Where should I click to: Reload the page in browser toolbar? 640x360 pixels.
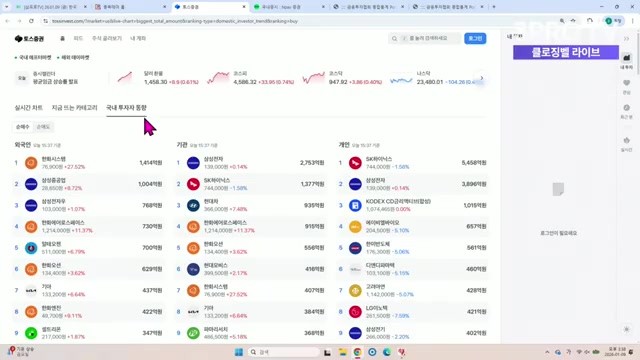click(x=31, y=21)
